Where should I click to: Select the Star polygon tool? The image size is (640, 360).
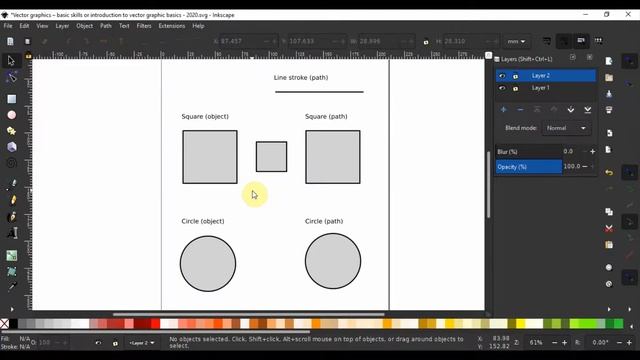click(11, 131)
